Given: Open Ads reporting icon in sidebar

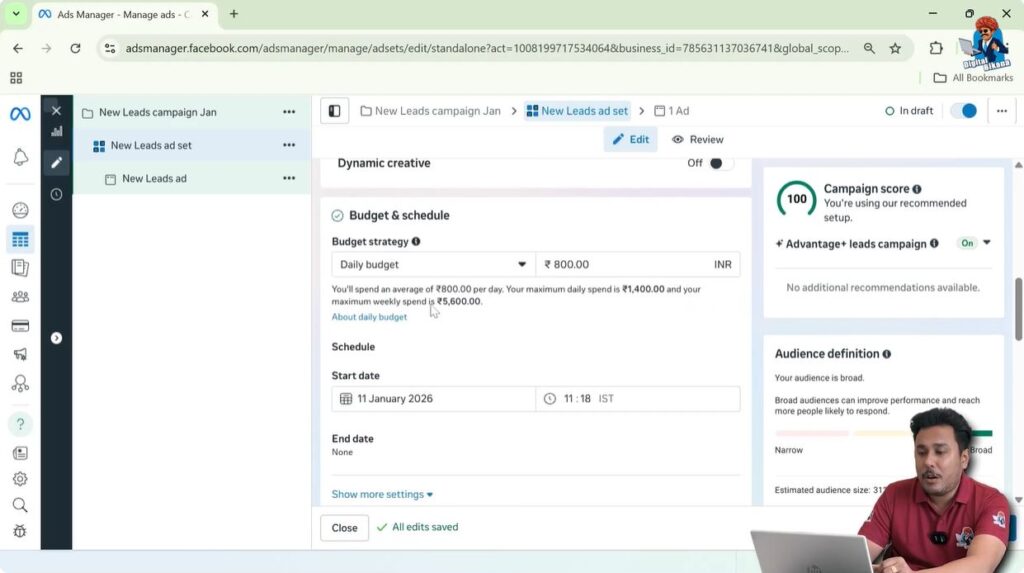Looking at the screenshot, I should [20, 267].
